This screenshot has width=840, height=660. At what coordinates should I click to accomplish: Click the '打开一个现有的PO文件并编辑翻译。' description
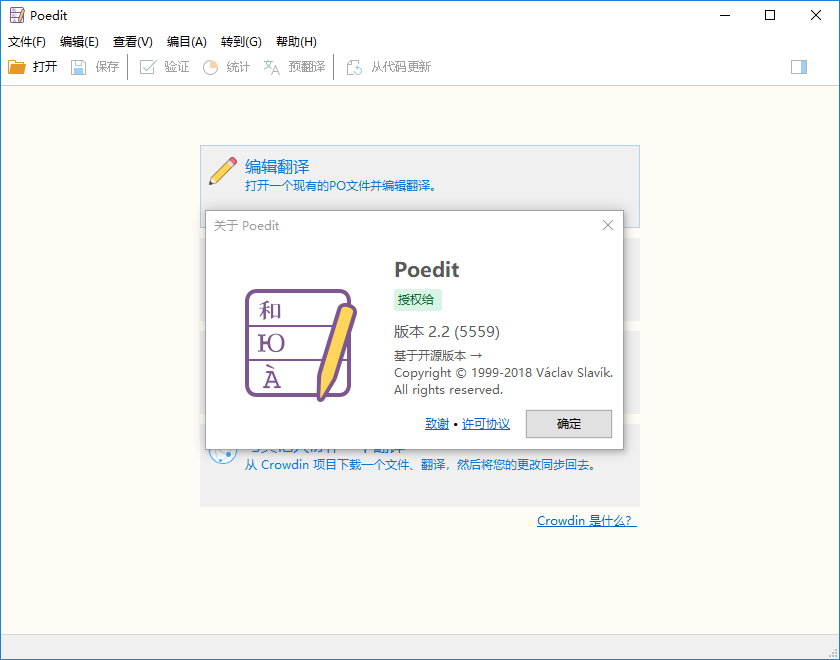343,186
